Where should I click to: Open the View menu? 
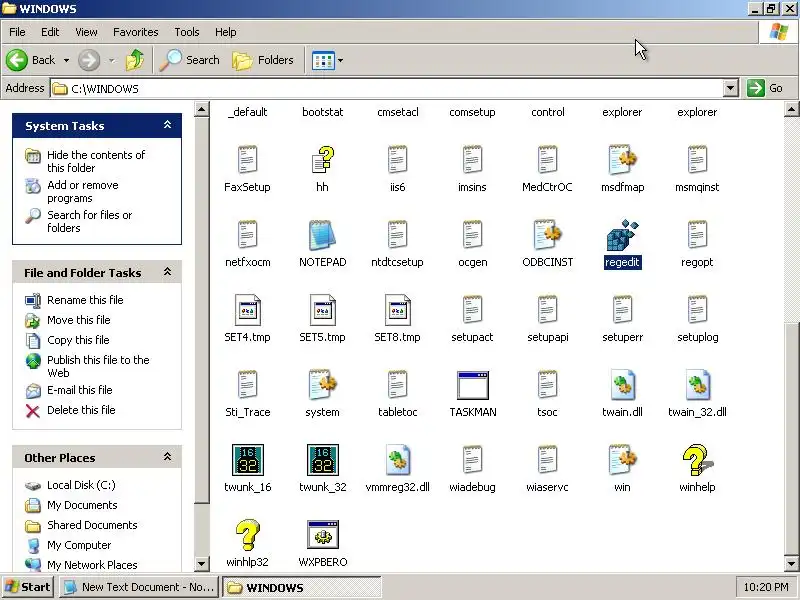(x=86, y=32)
